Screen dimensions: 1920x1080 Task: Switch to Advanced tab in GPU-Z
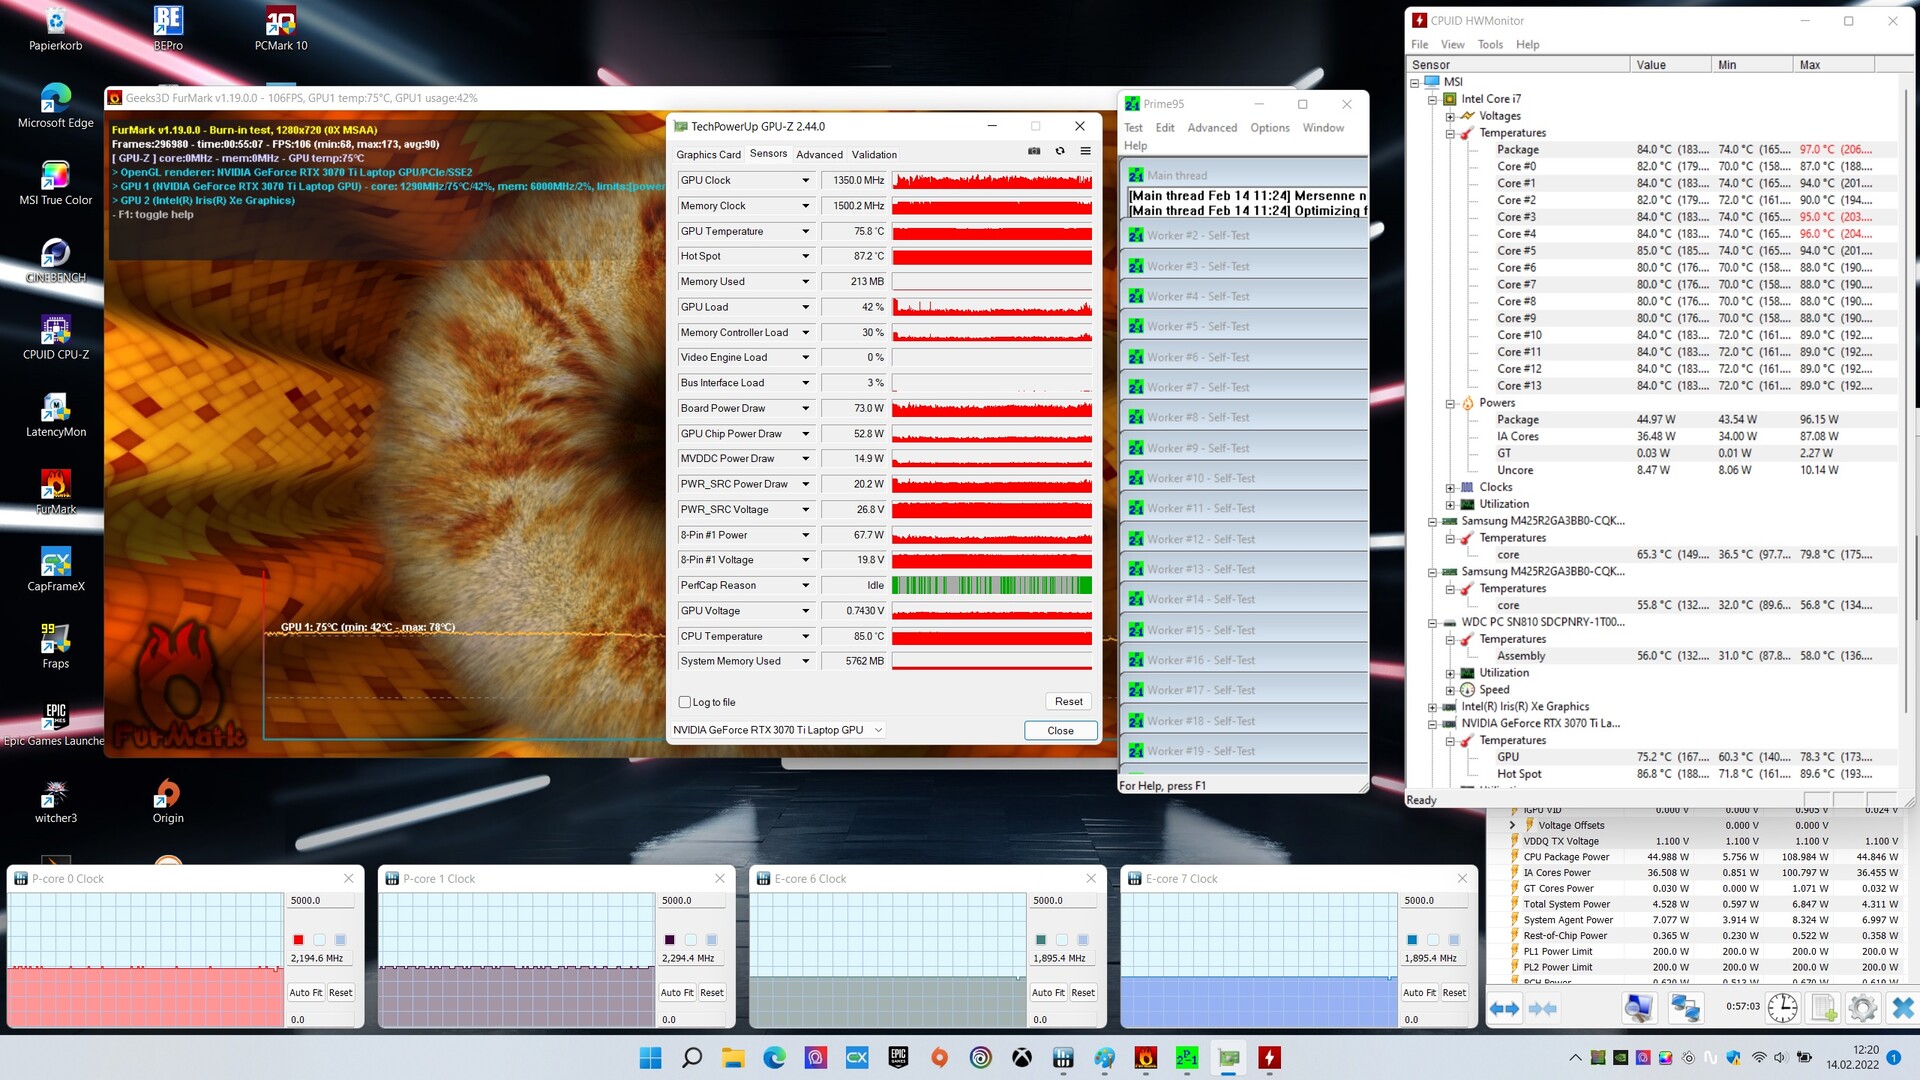819,154
